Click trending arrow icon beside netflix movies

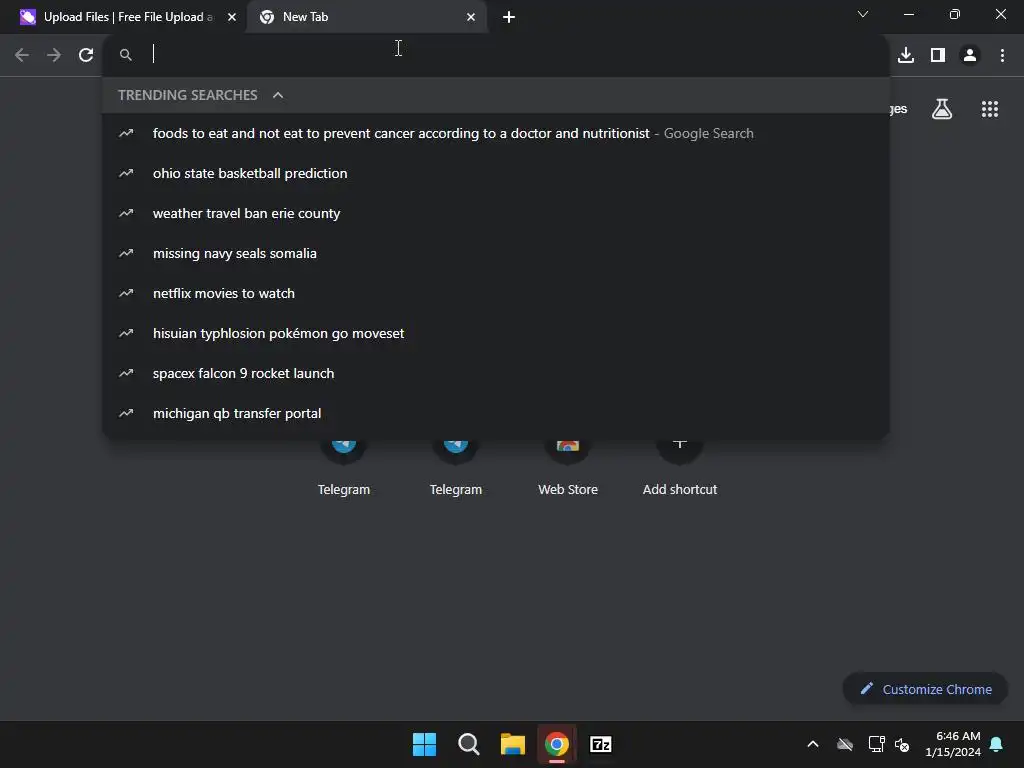(126, 293)
